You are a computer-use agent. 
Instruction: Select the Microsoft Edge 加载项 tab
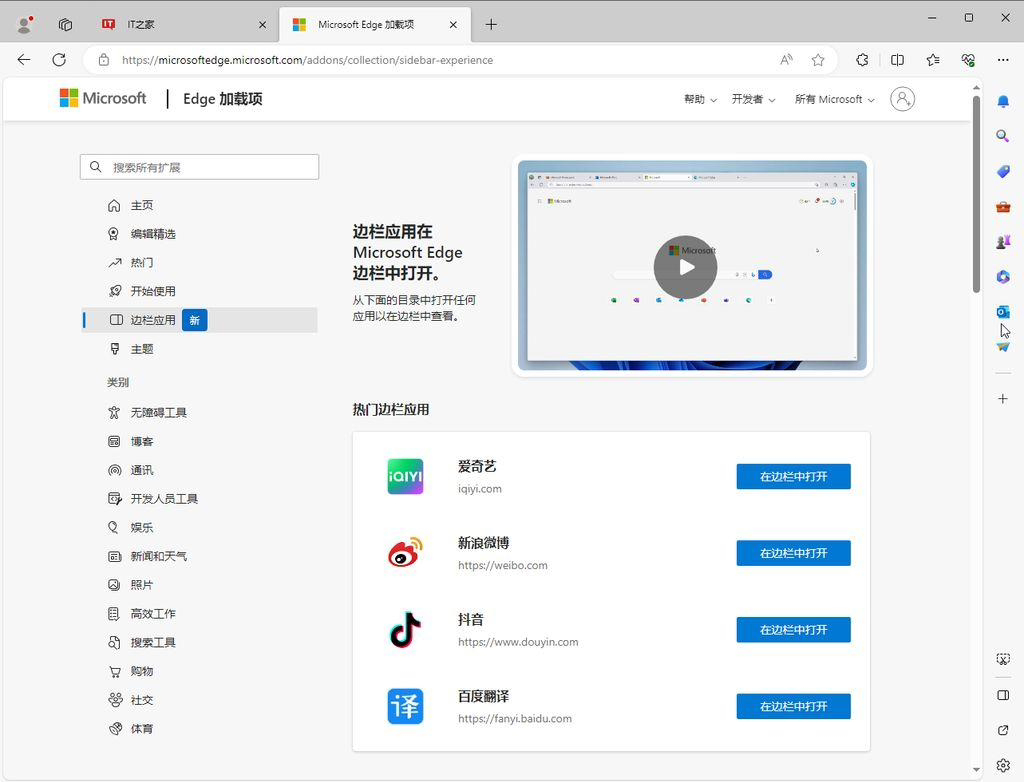point(375,25)
